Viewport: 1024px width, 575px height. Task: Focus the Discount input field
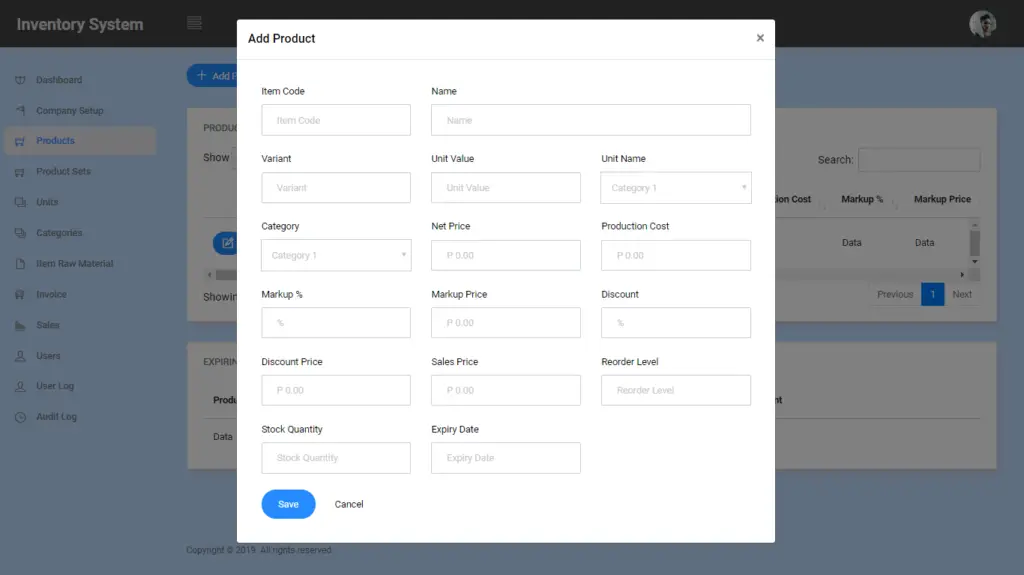coord(676,323)
